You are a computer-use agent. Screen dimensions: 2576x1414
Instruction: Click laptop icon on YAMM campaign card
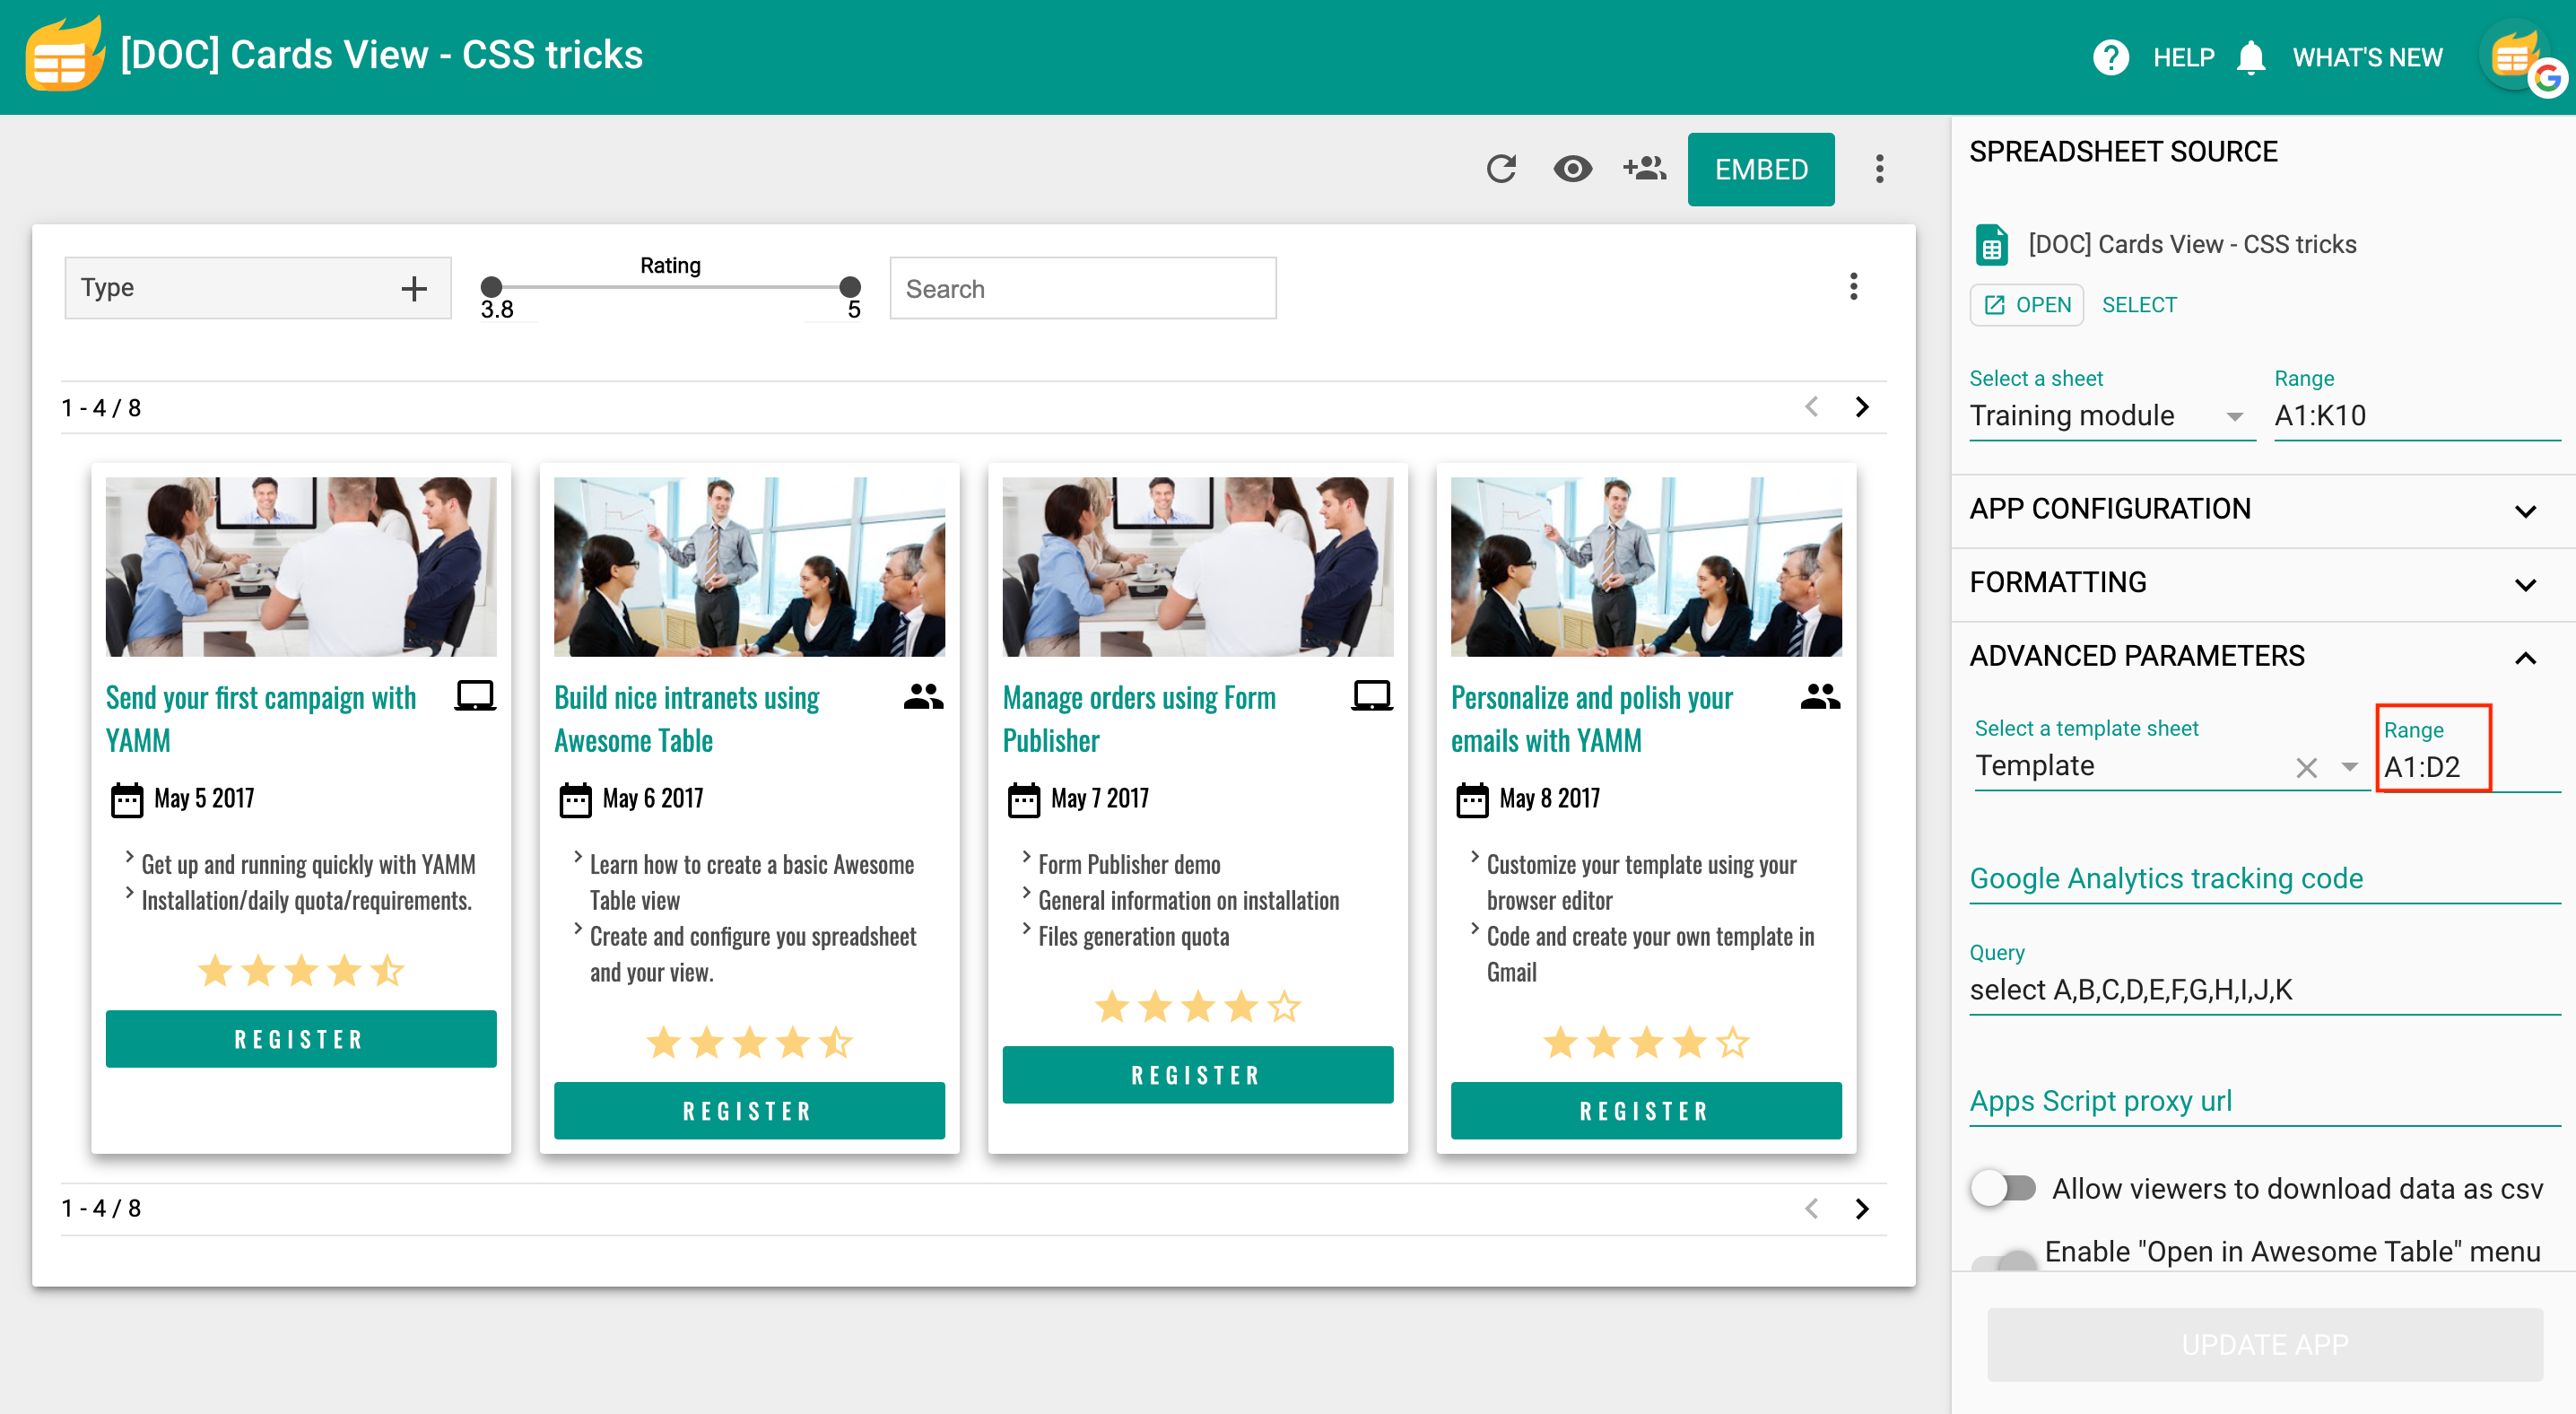pyautogui.click(x=475, y=695)
